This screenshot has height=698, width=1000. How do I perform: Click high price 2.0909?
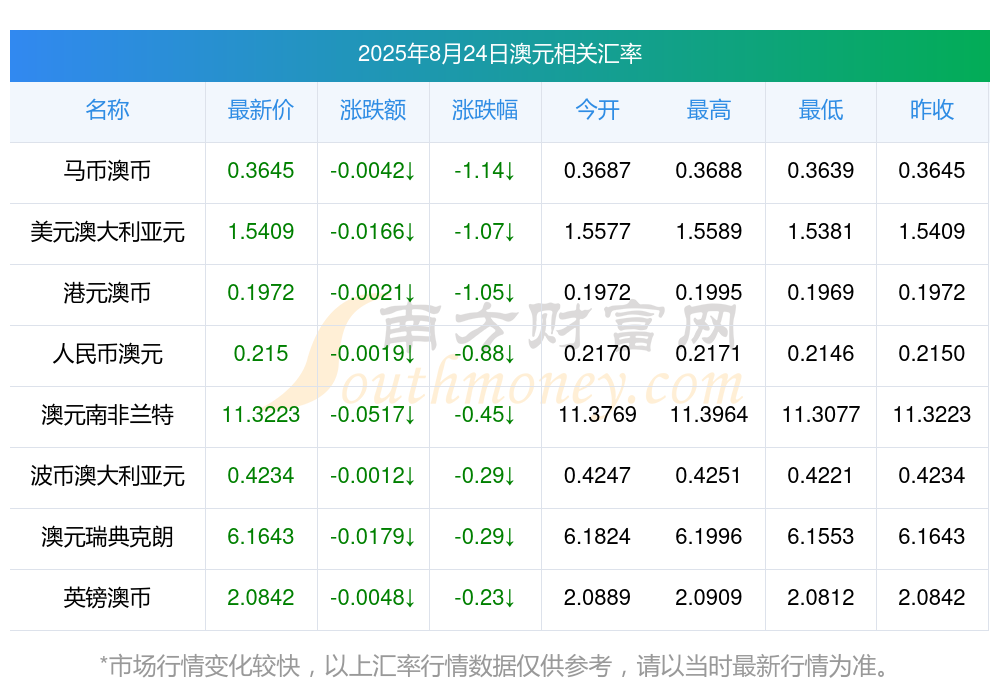tap(709, 598)
